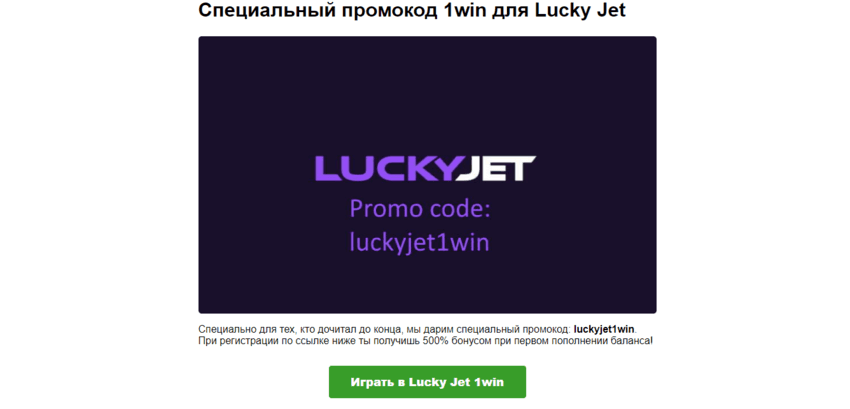Click the "500%" bonus text

point(437,341)
